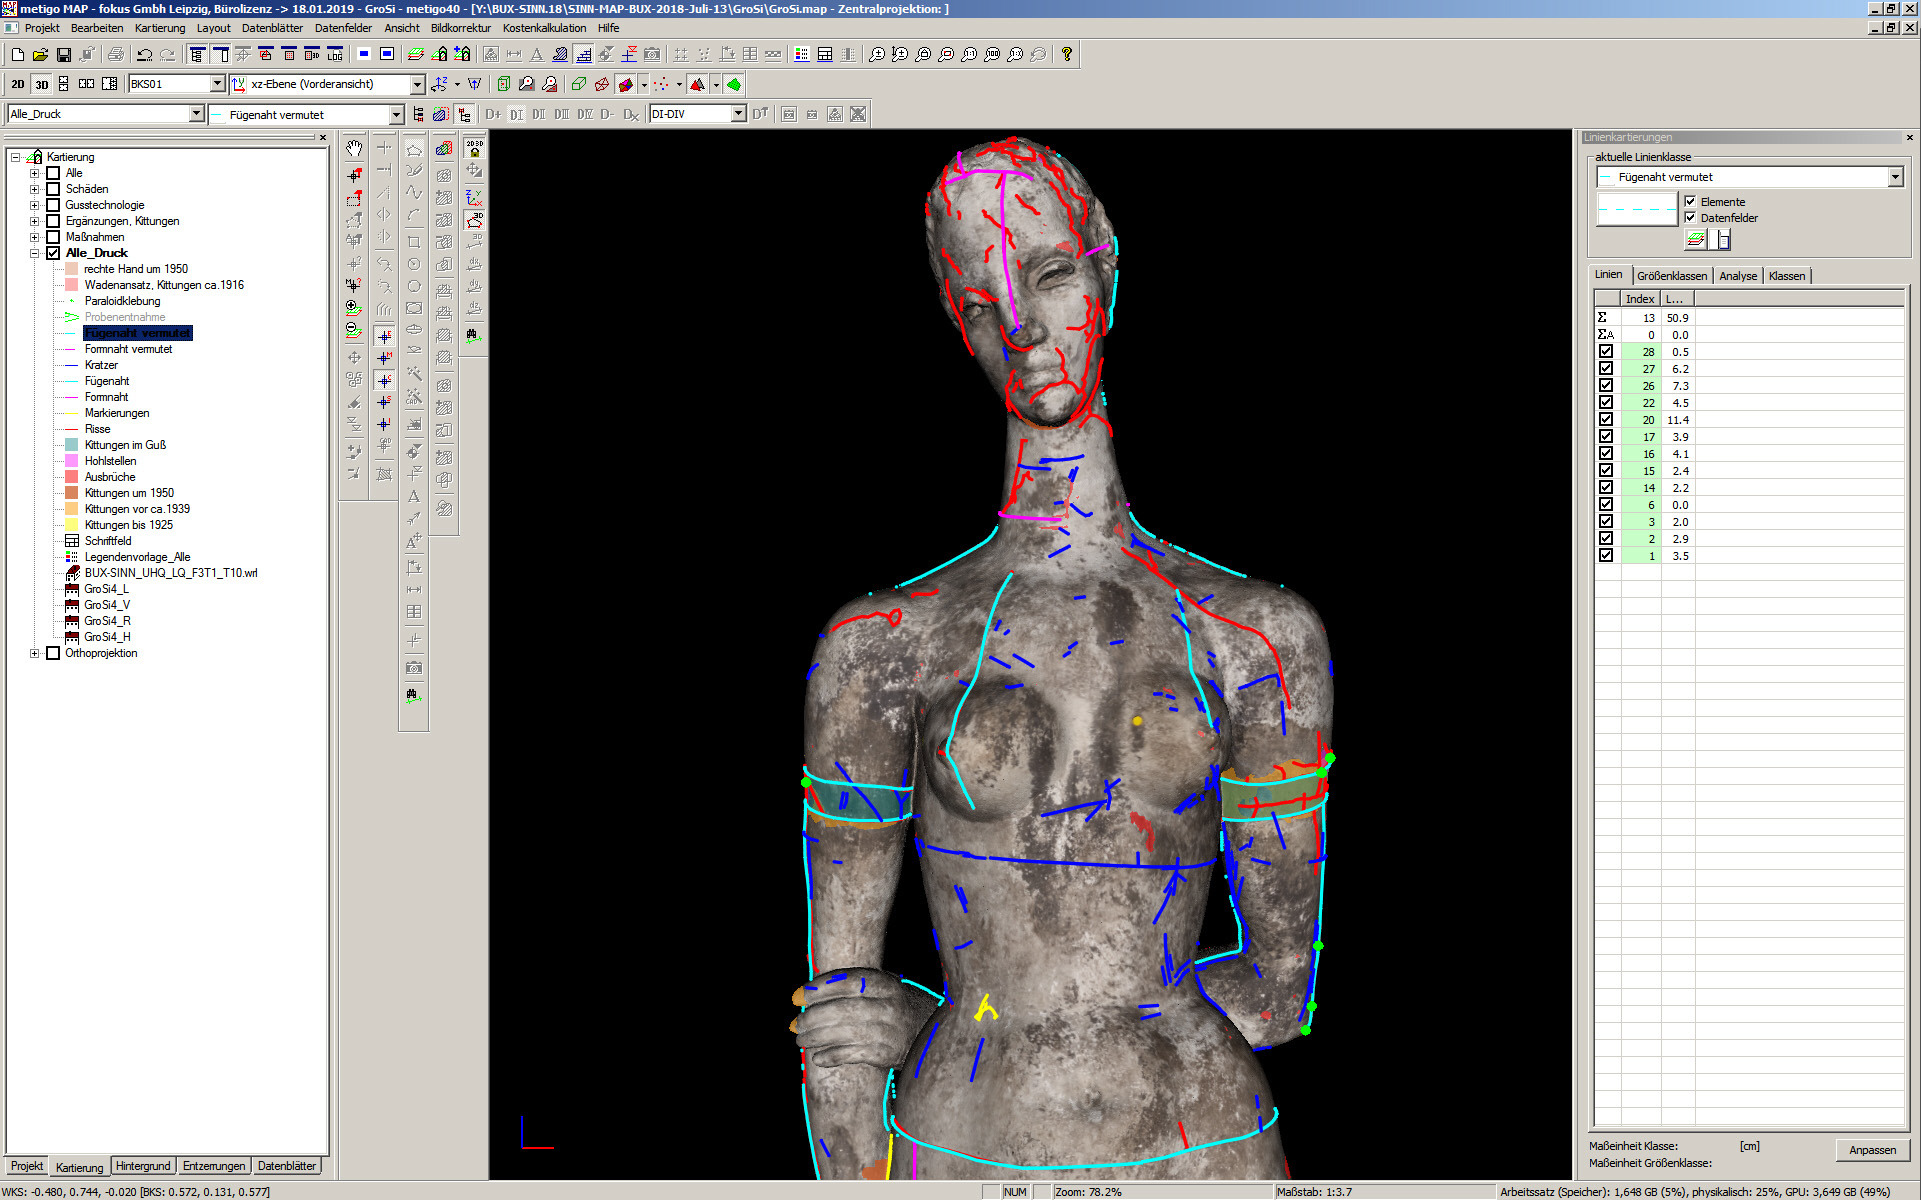Select GroSi4_V in the tree

click(107, 605)
